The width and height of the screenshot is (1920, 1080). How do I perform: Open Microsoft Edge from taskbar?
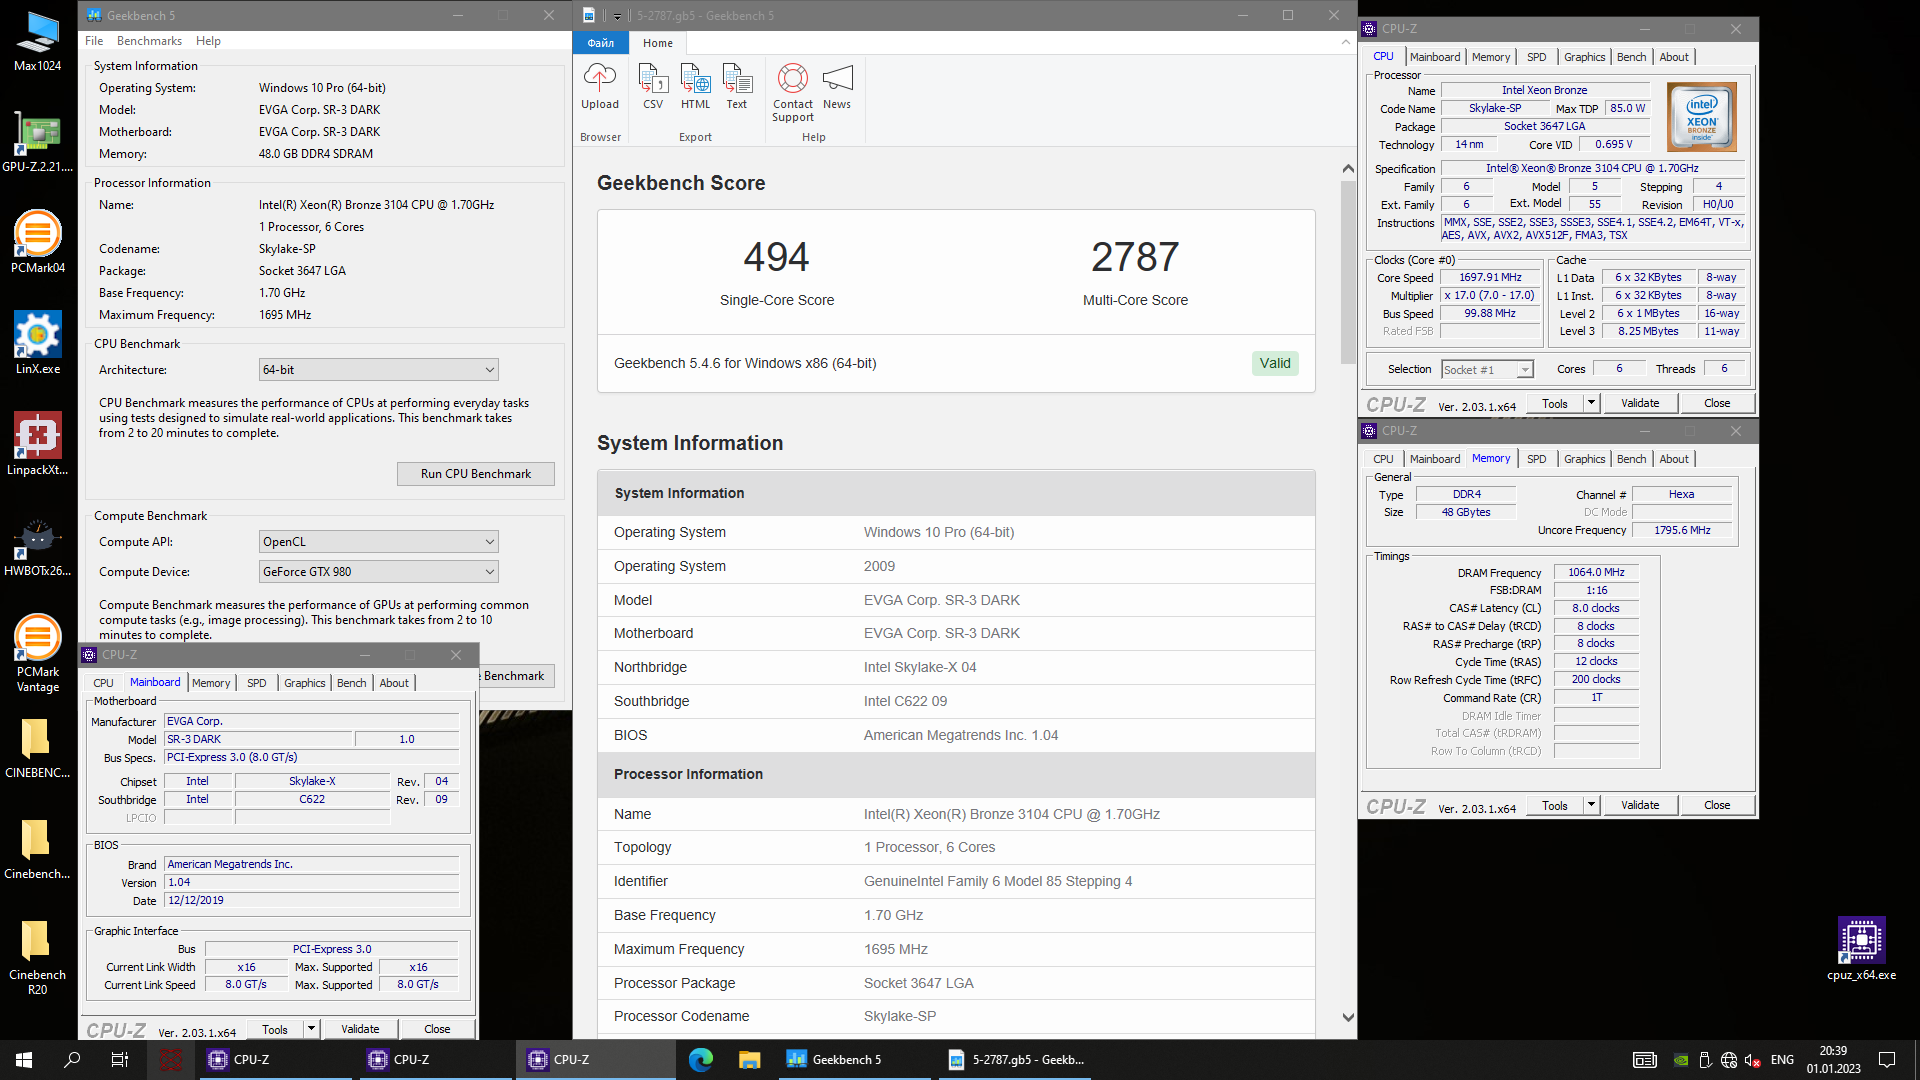click(701, 1060)
